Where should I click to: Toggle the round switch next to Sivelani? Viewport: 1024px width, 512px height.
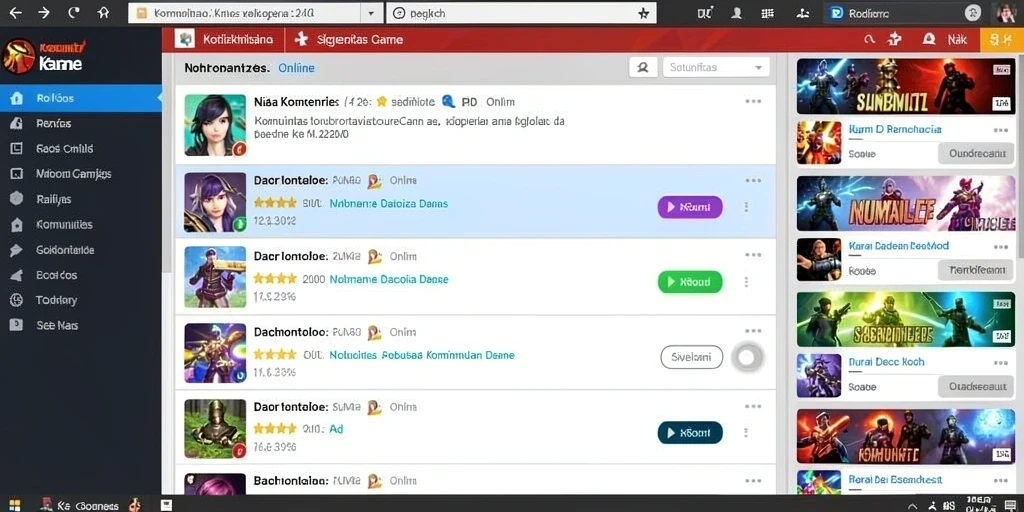click(747, 357)
